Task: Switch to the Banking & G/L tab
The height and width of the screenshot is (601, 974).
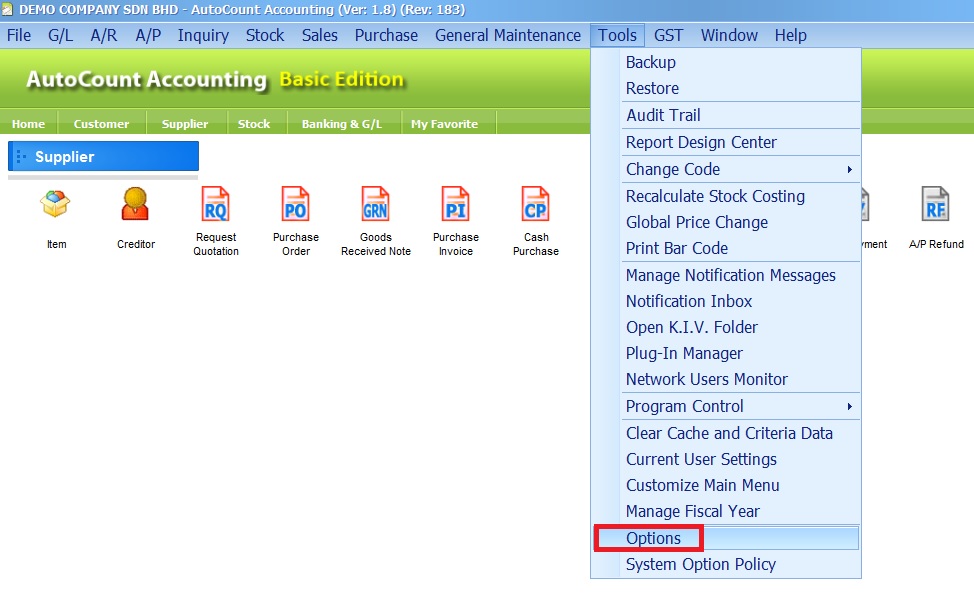Action: (x=342, y=124)
